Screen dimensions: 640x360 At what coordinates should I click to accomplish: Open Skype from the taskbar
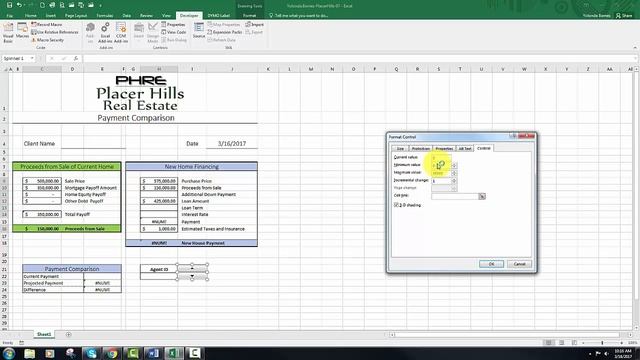(x=91, y=353)
